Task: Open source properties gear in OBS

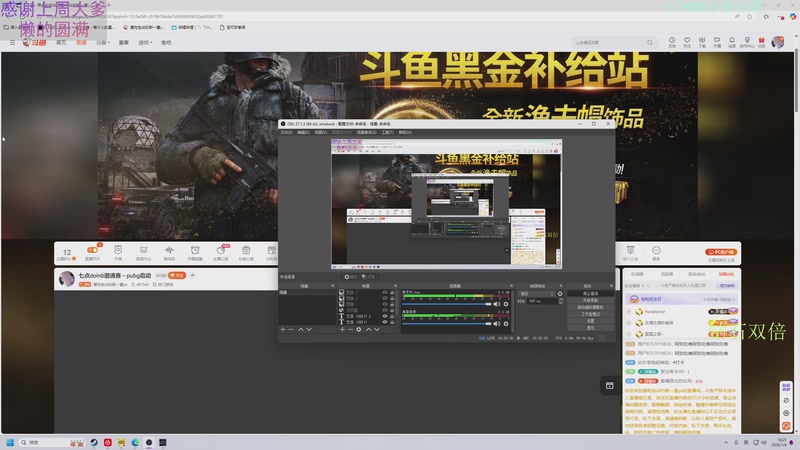Action: (359, 330)
